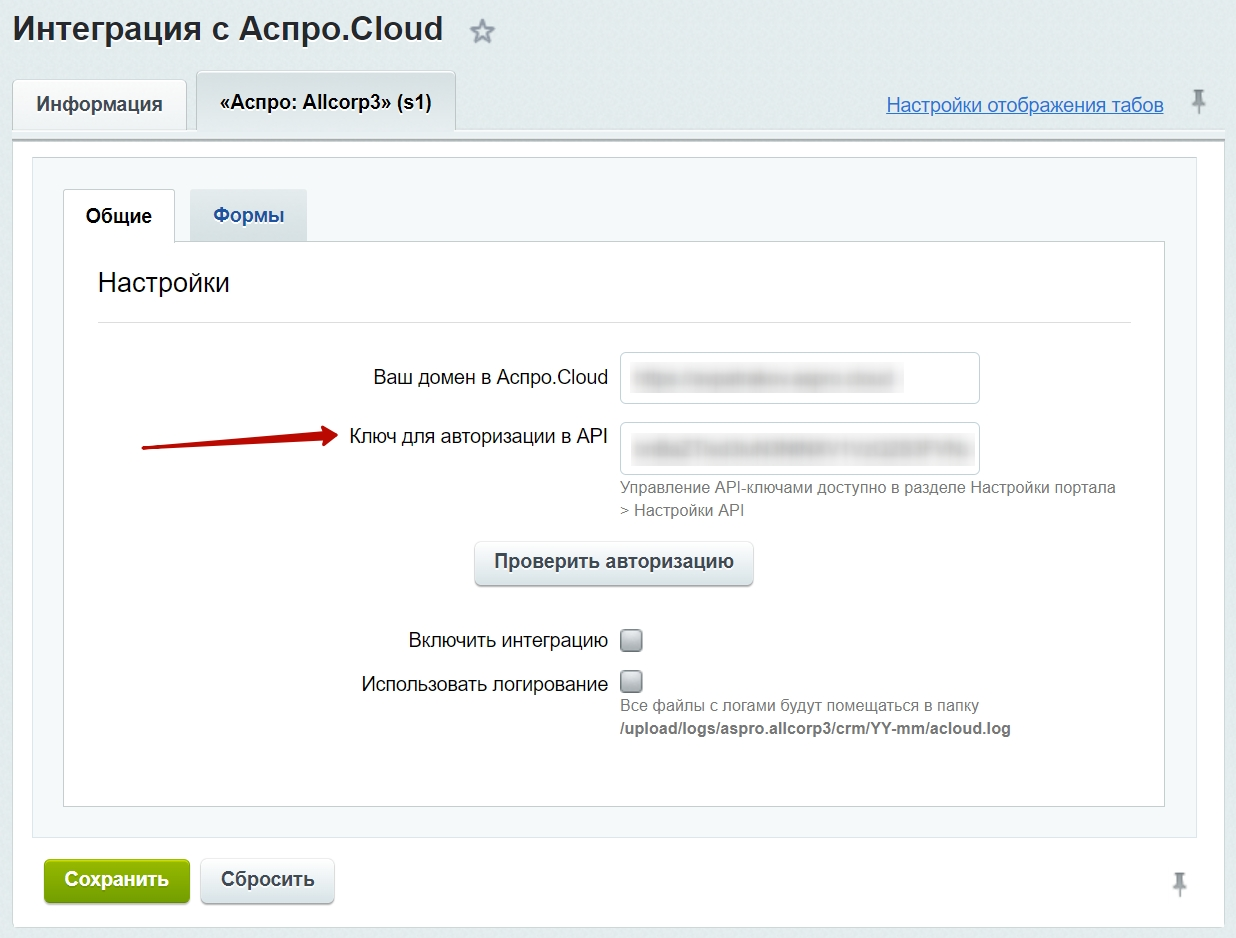Switch to the Формы sub-tab
1236x938 pixels.
[249, 215]
